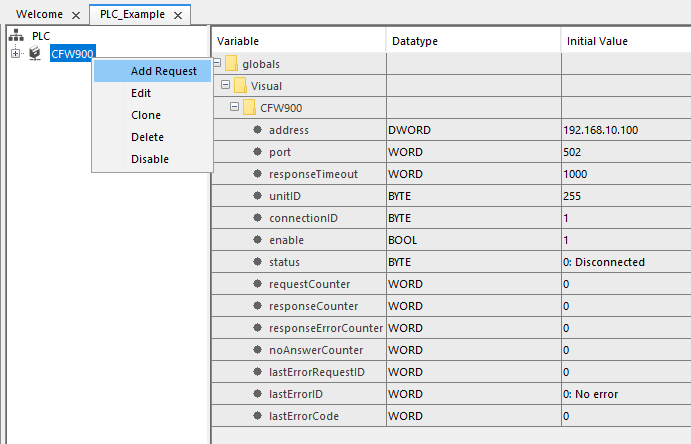Screen dimensions: 691x444
Task: Select Clone in the context menu
Action: click(146, 115)
